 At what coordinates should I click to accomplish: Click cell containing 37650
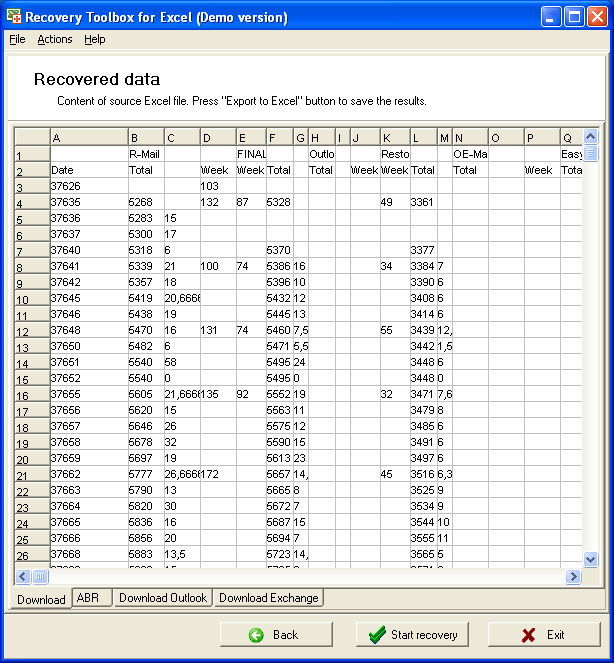coord(89,346)
